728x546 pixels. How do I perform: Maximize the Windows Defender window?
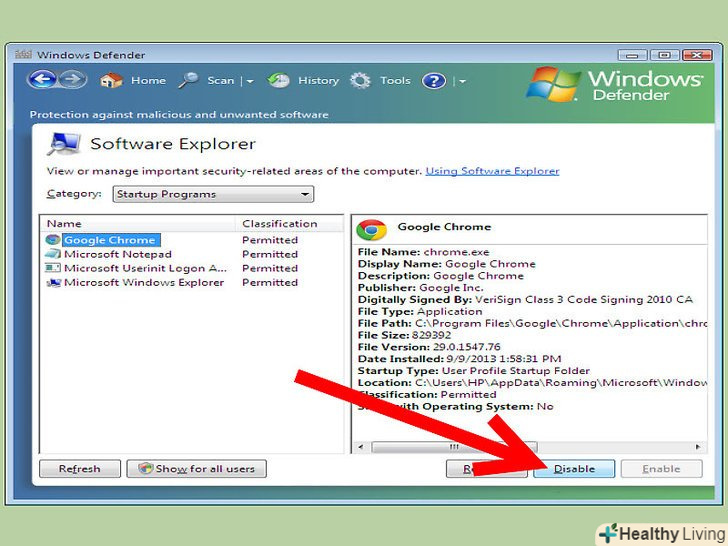[664, 55]
